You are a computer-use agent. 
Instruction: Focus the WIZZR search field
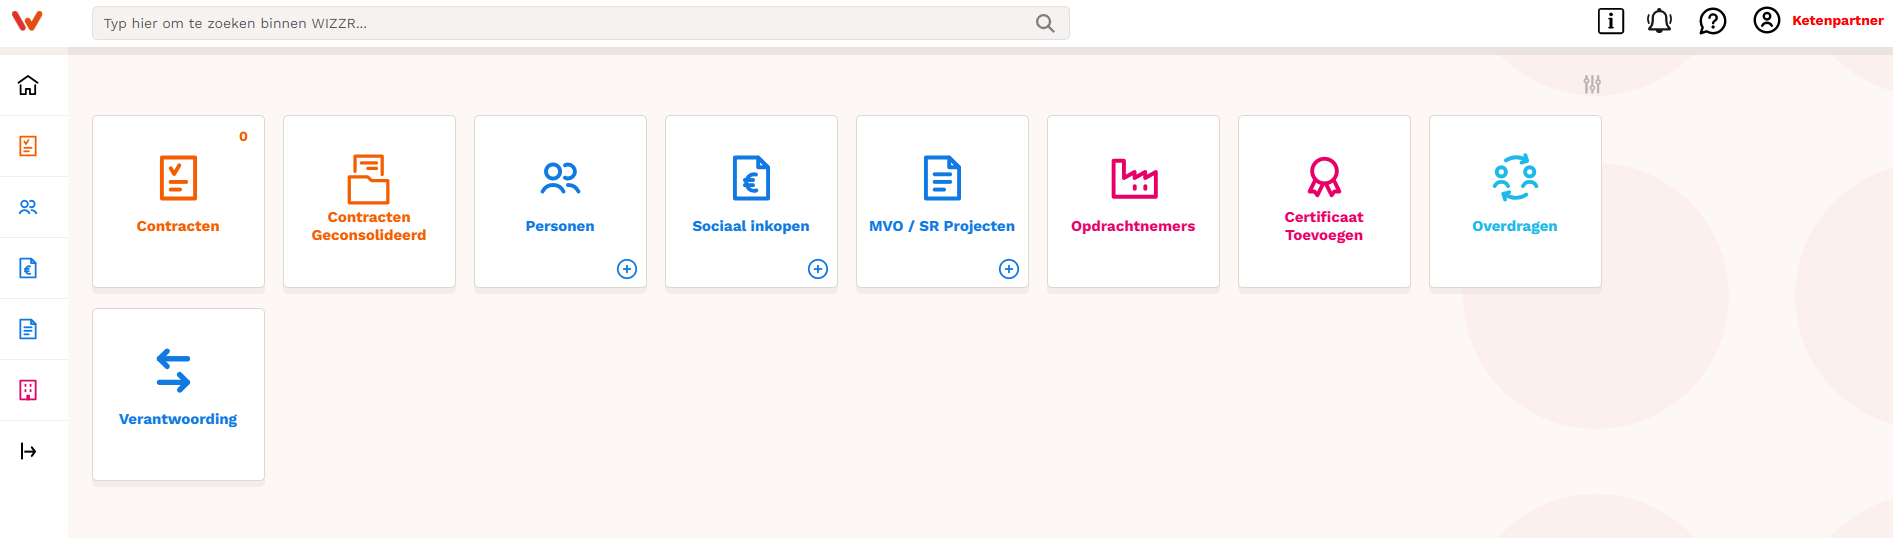coord(580,23)
